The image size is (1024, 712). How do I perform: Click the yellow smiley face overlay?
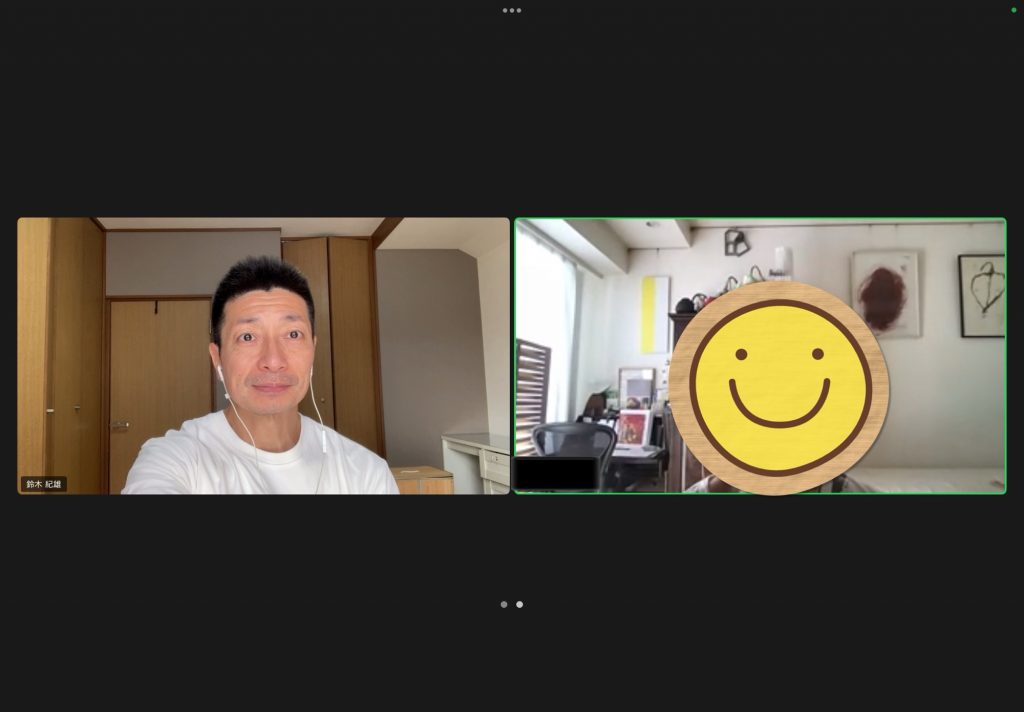pyautogui.click(x=779, y=387)
